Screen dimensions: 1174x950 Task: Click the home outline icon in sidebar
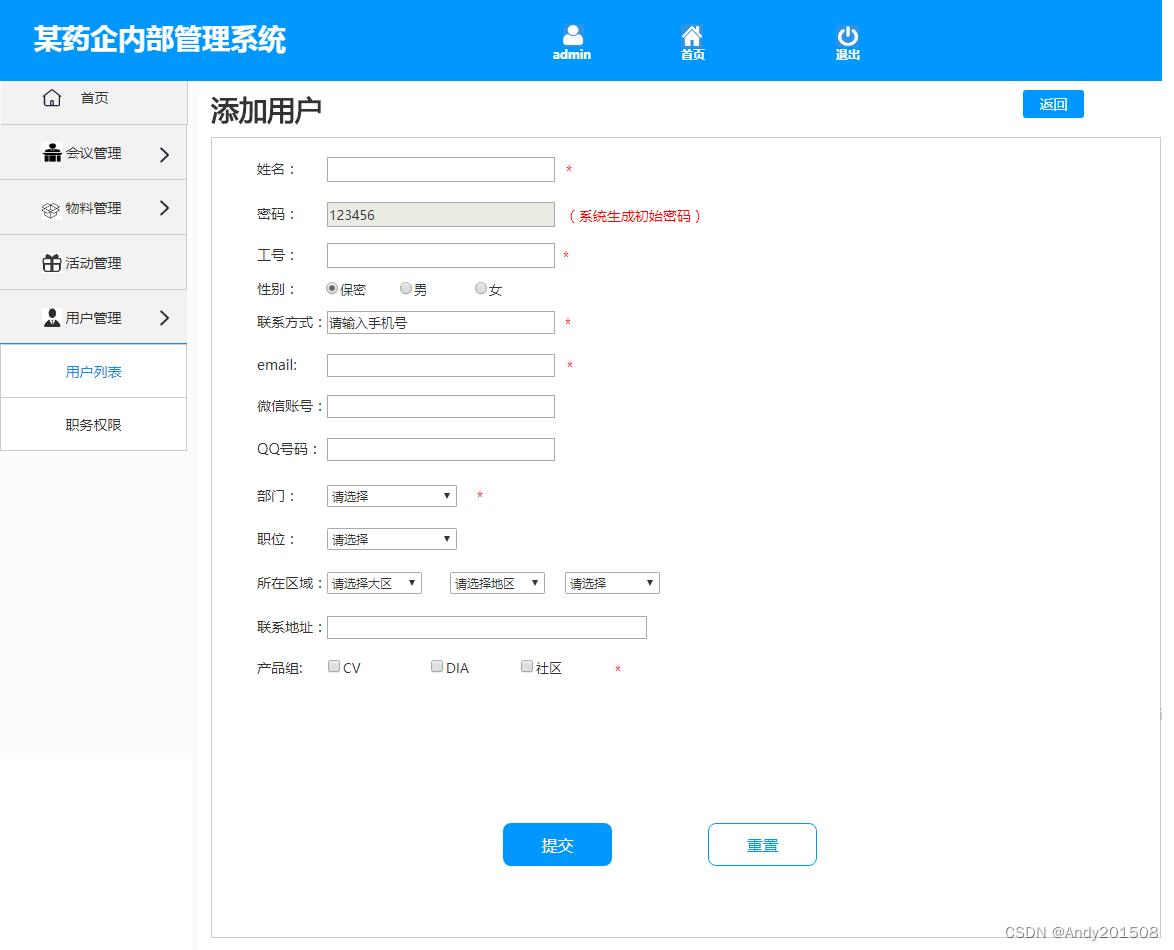(x=52, y=98)
